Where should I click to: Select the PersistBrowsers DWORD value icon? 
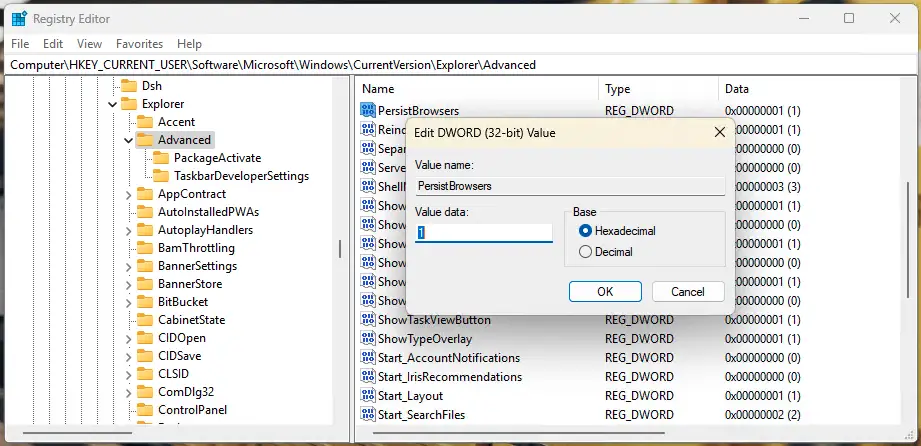click(x=368, y=110)
